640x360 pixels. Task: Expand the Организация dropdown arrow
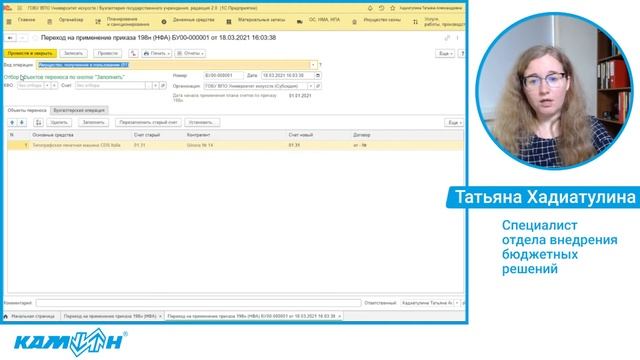point(311,86)
